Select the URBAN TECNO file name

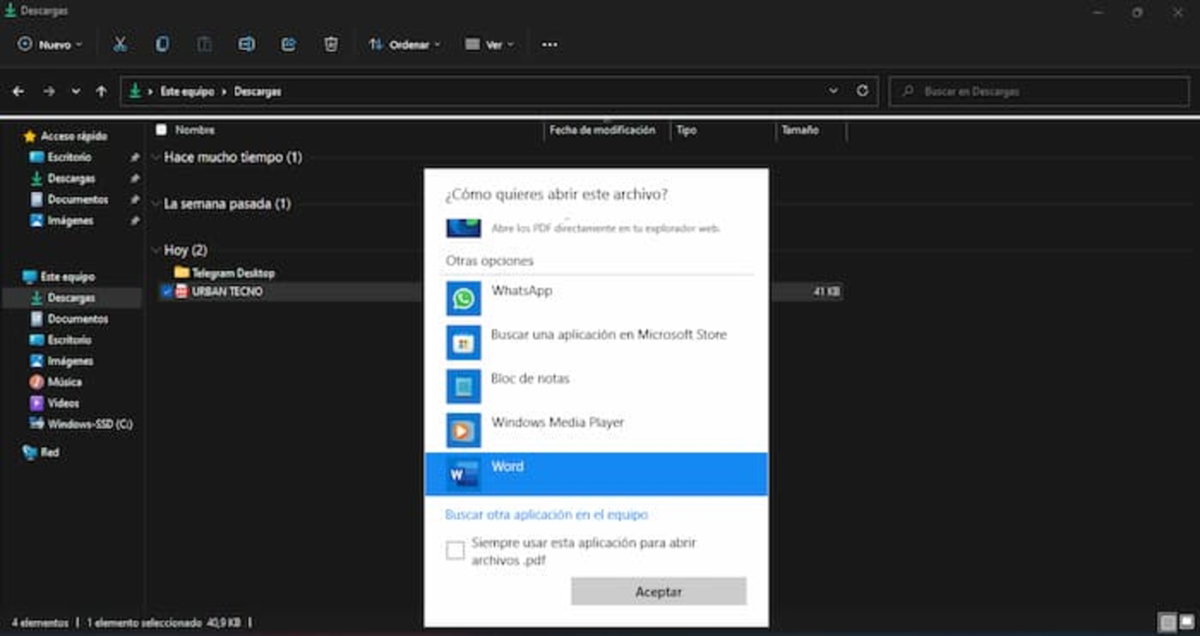click(227, 292)
